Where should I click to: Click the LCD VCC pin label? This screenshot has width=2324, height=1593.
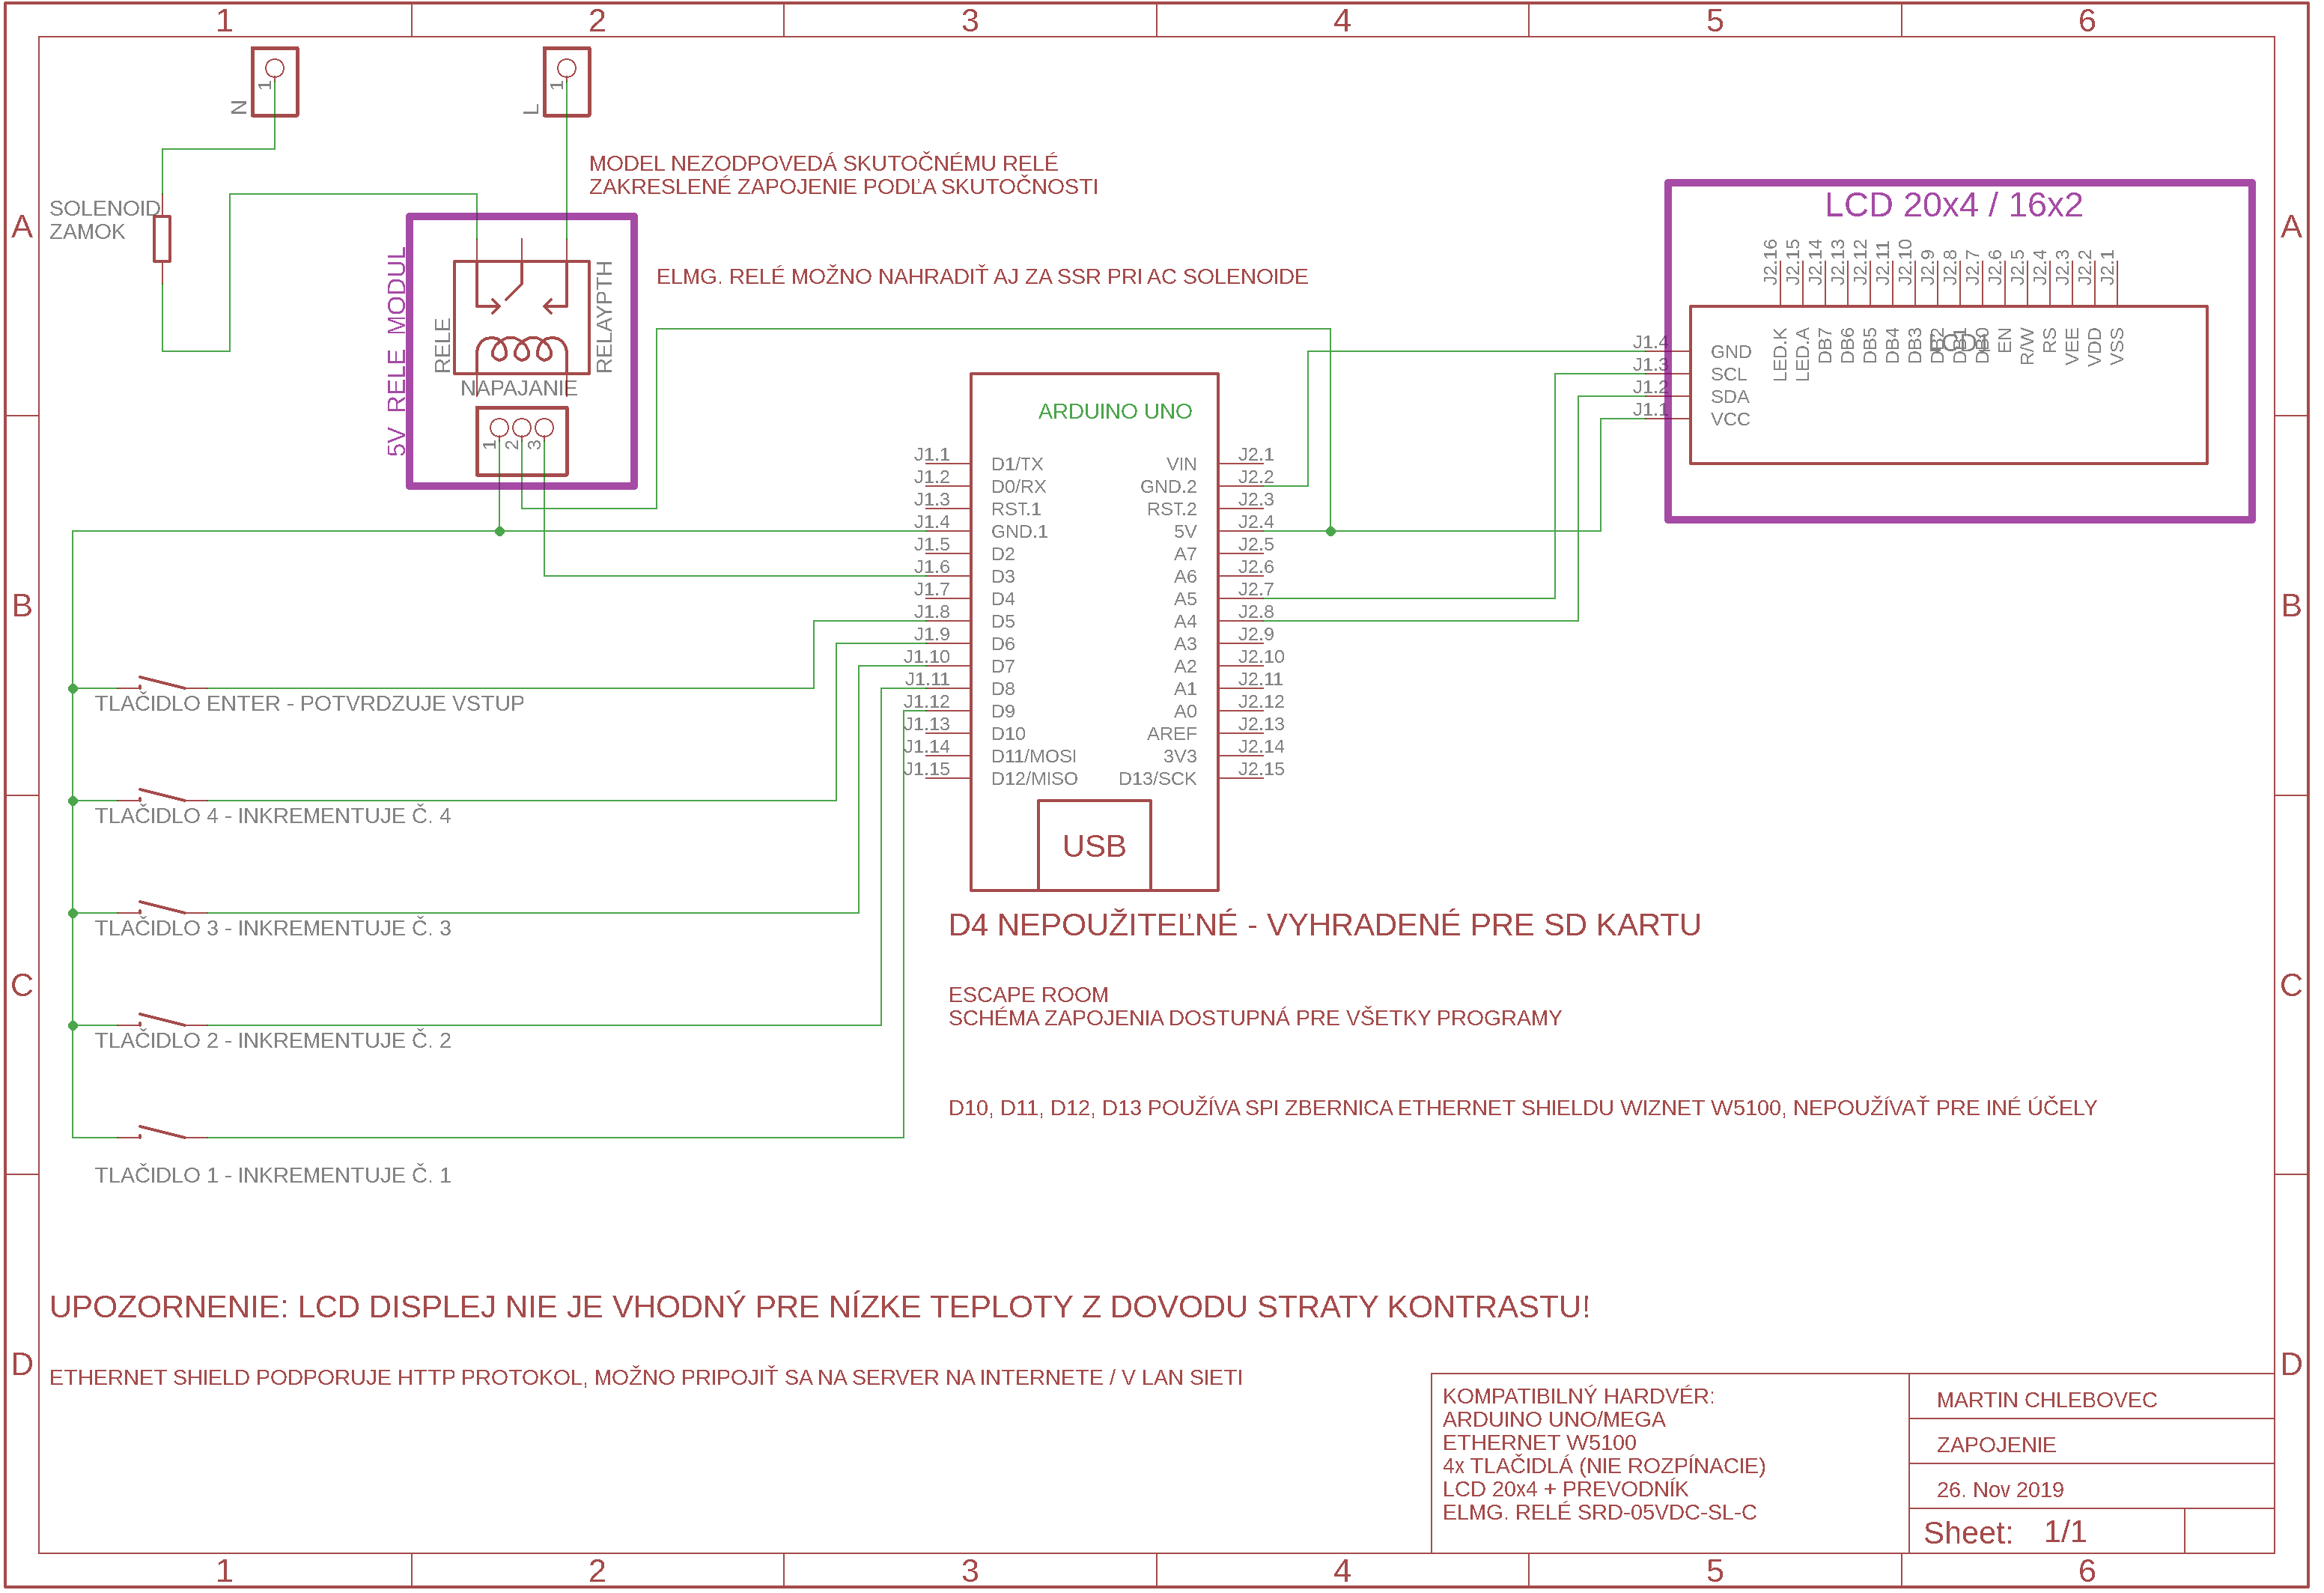point(1730,419)
